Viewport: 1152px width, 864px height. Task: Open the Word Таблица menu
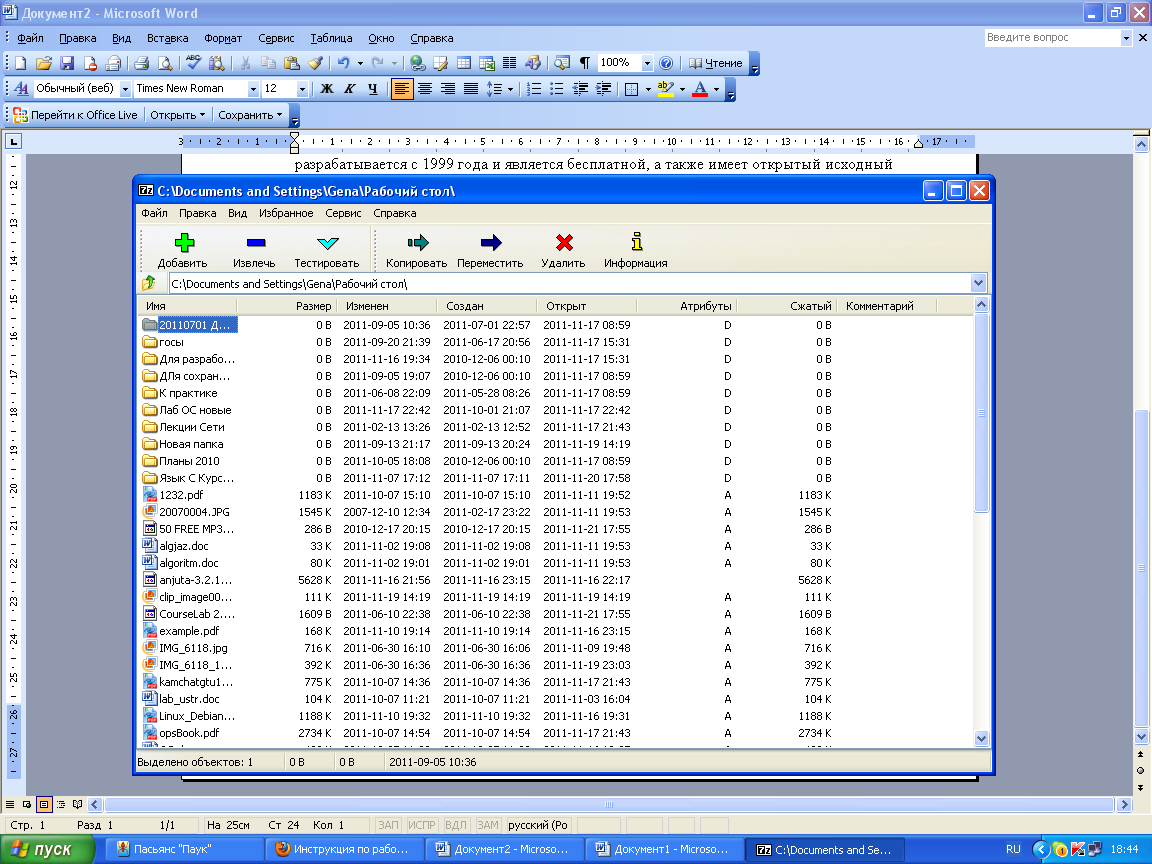click(x=331, y=38)
